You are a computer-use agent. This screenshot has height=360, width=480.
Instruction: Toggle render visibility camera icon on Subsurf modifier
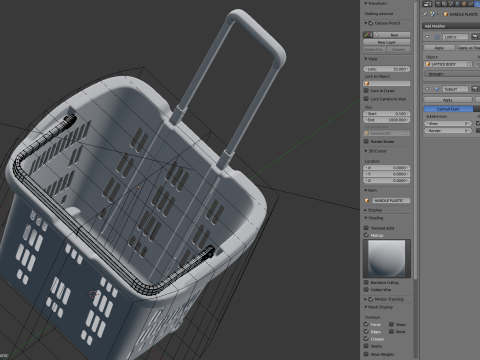point(475,89)
